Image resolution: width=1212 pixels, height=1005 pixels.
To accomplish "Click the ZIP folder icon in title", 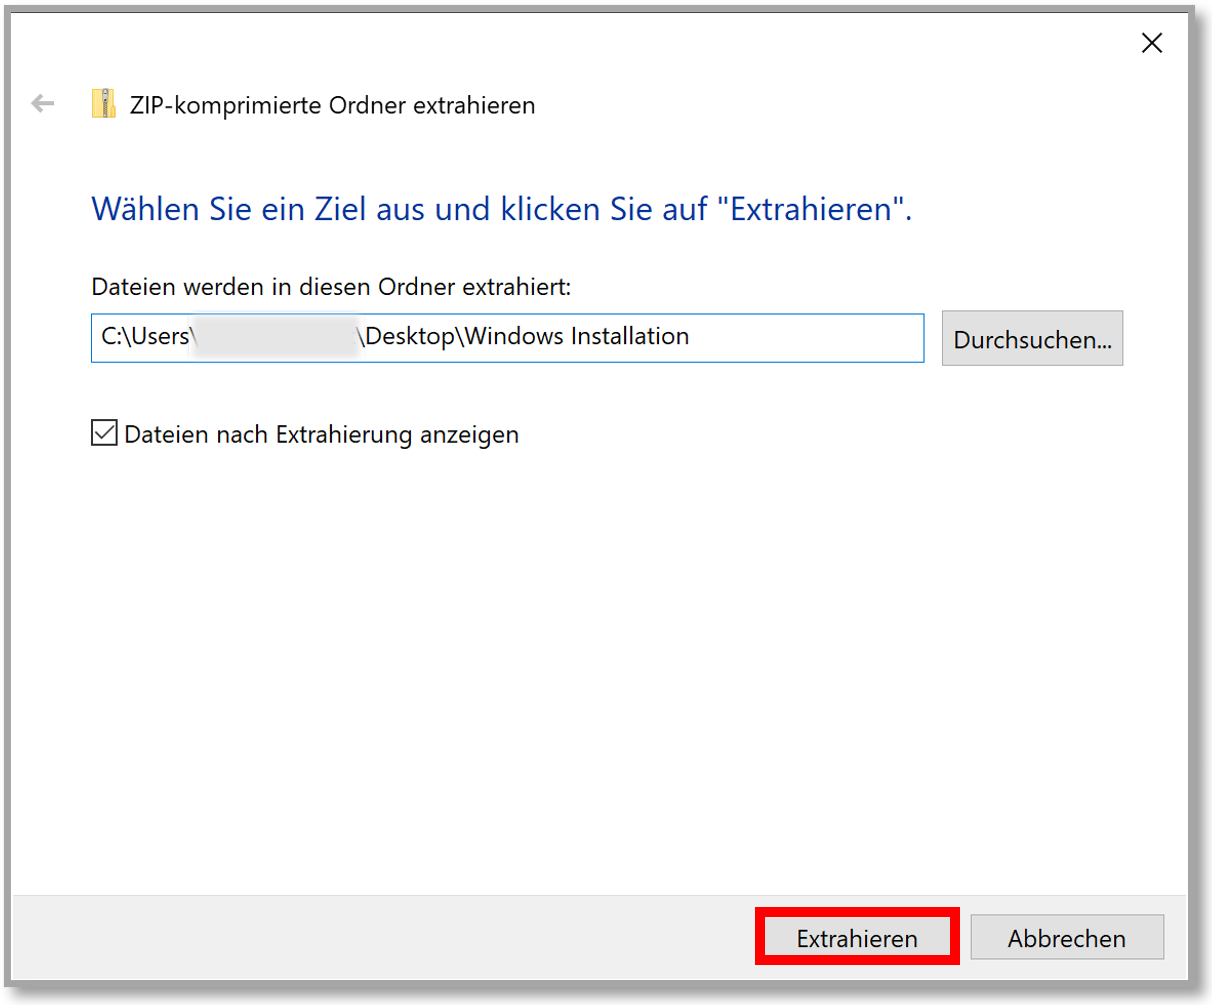I will pos(103,104).
